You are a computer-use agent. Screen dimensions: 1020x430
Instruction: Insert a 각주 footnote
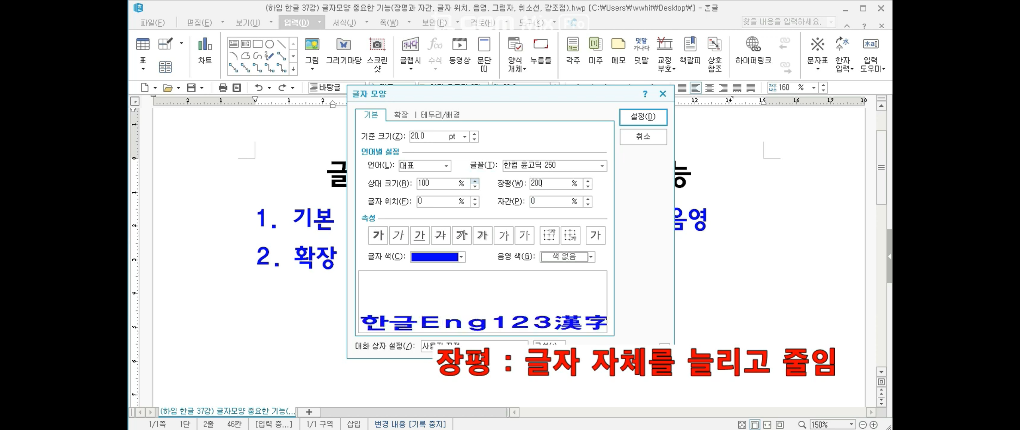tap(573, 51)
